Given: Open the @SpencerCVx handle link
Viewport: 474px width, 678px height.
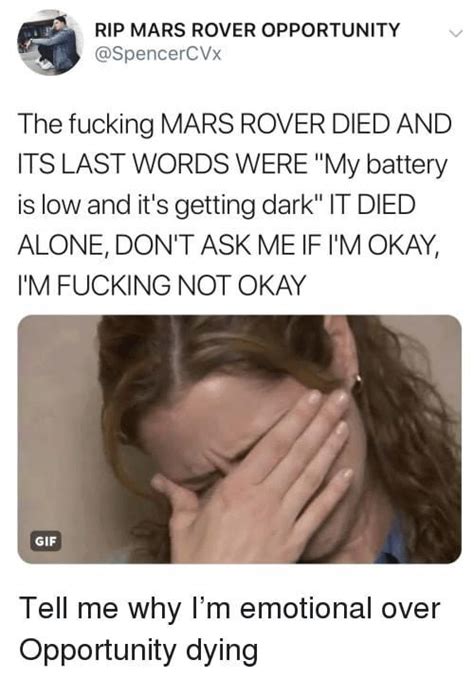Looking at the screenshot, I should pyautogui.click(x=158, y=54).
